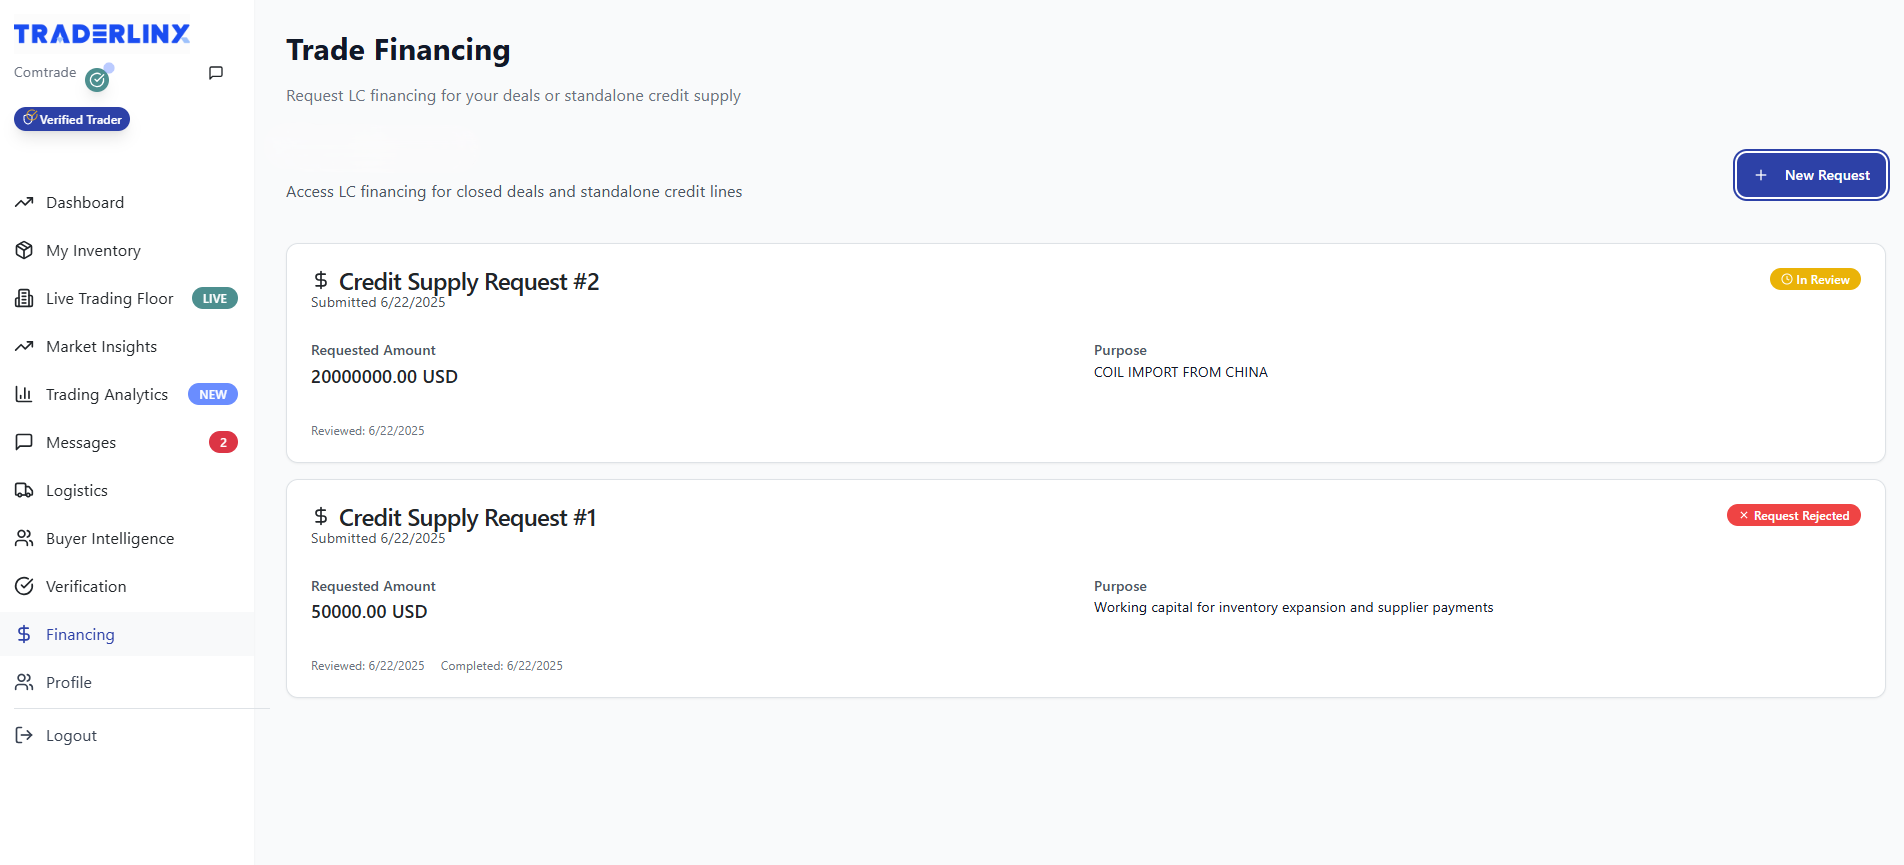This screenshot has height=865, width=1904.
Task: Click the Logistics truck icon
Action: point(24,490)
